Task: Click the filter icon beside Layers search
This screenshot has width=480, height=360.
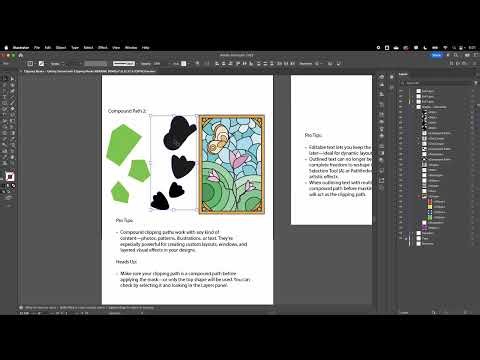Action: tap(476, 83)
